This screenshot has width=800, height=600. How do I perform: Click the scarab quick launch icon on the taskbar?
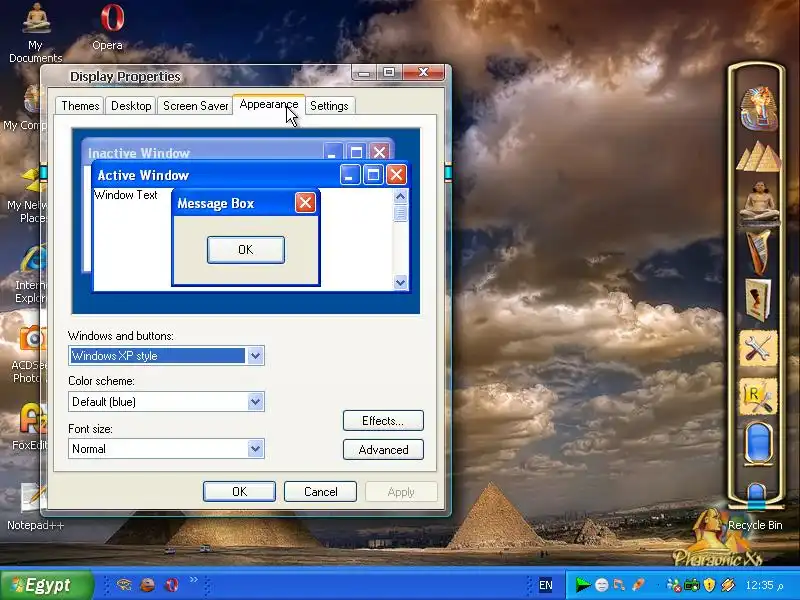click(x=147, y=585)
